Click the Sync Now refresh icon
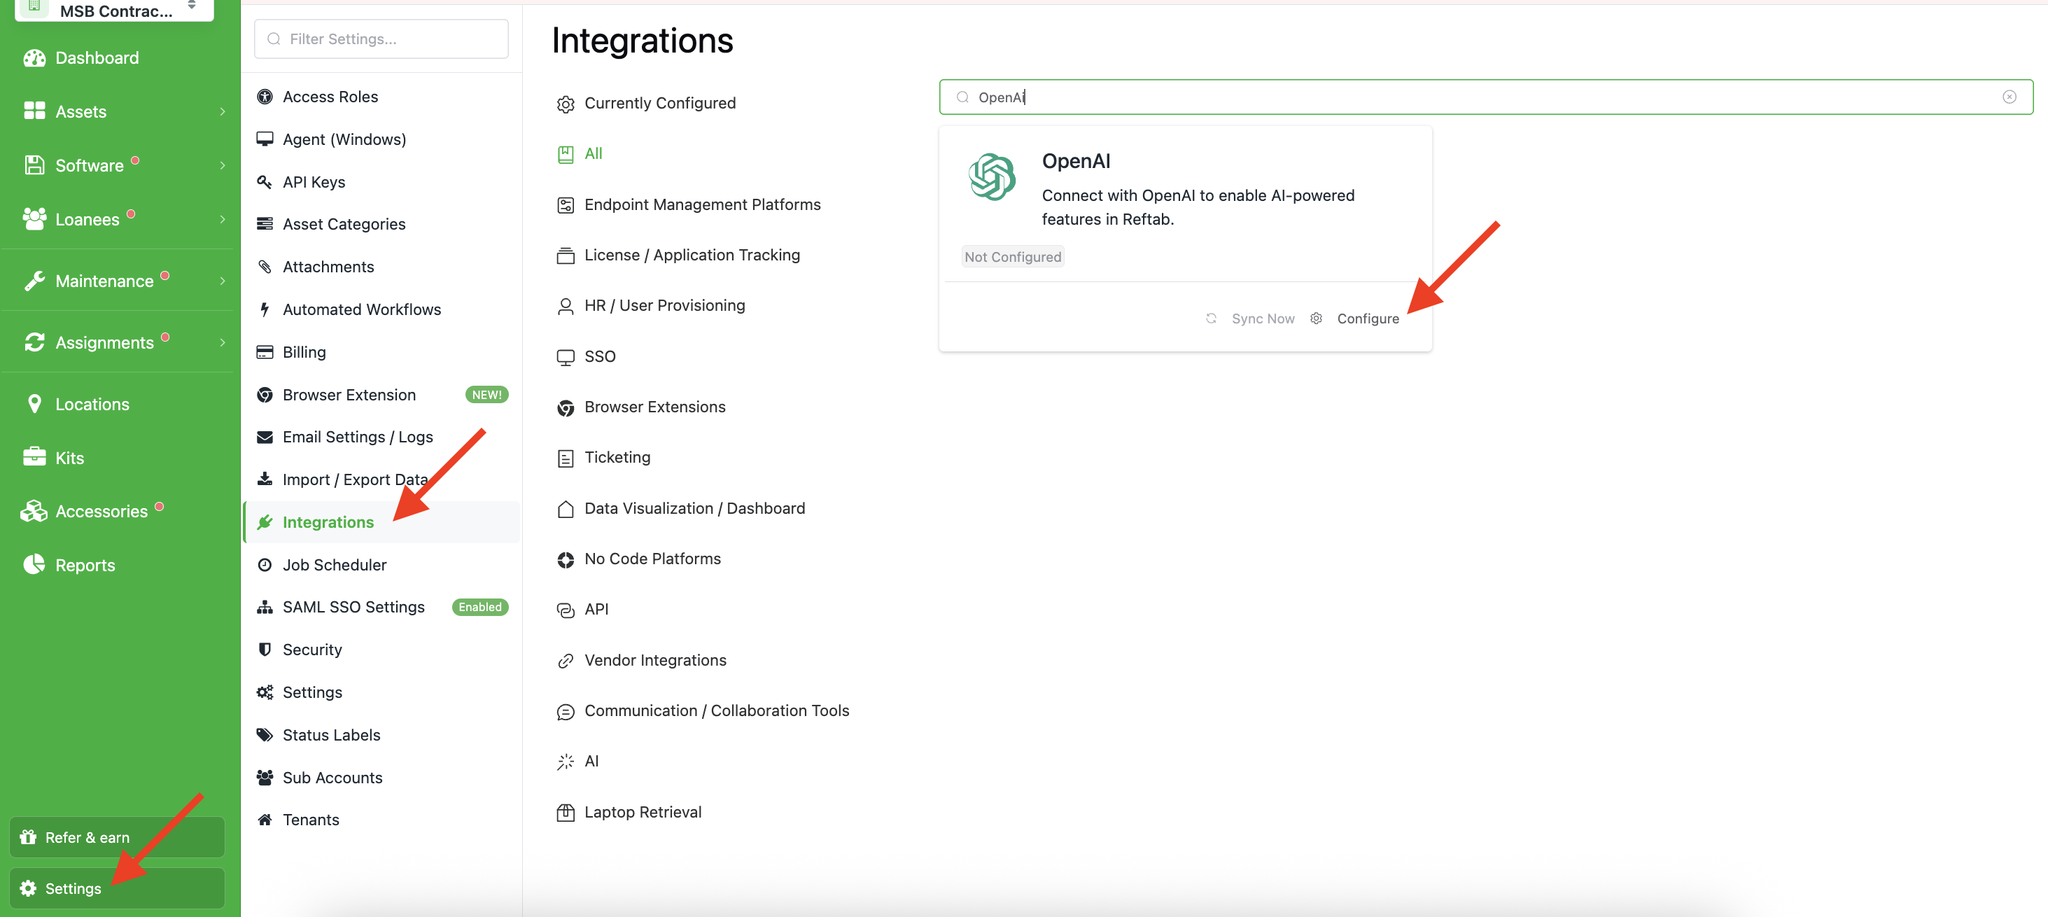The image size is (2048, 917). [1211, 318]
